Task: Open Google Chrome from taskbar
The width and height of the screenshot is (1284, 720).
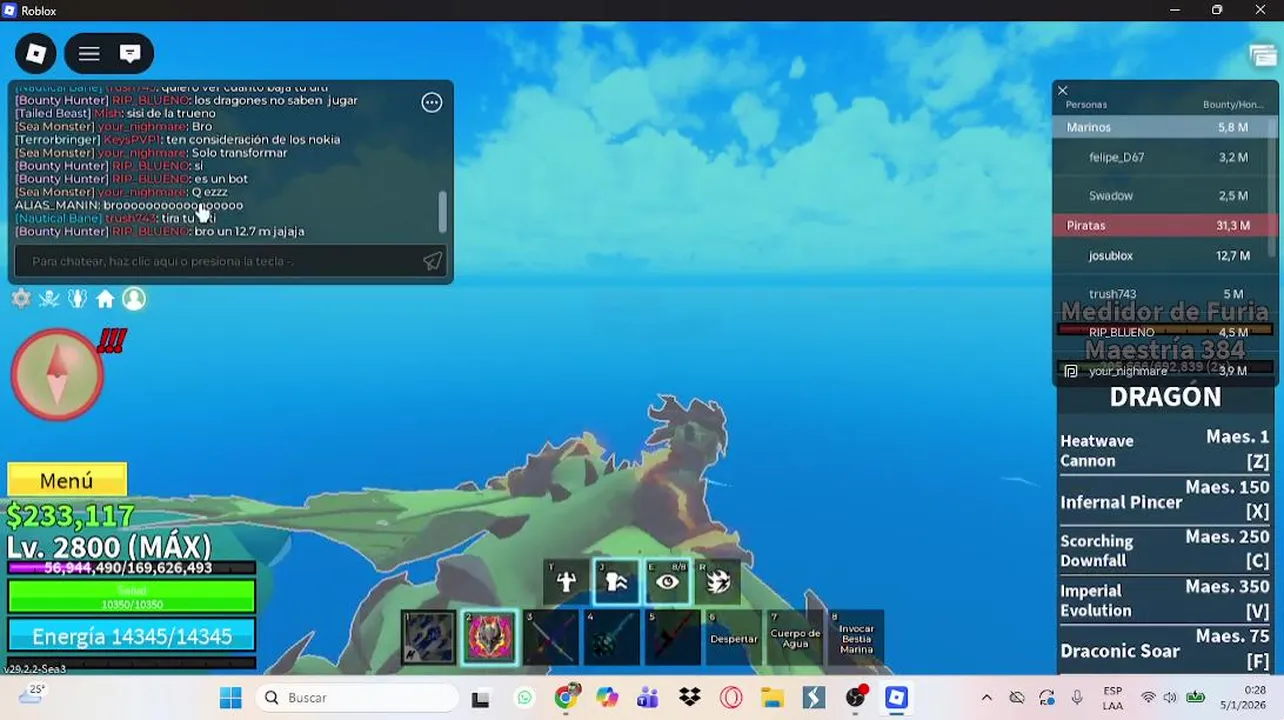Action: click(x=566, y=698)
